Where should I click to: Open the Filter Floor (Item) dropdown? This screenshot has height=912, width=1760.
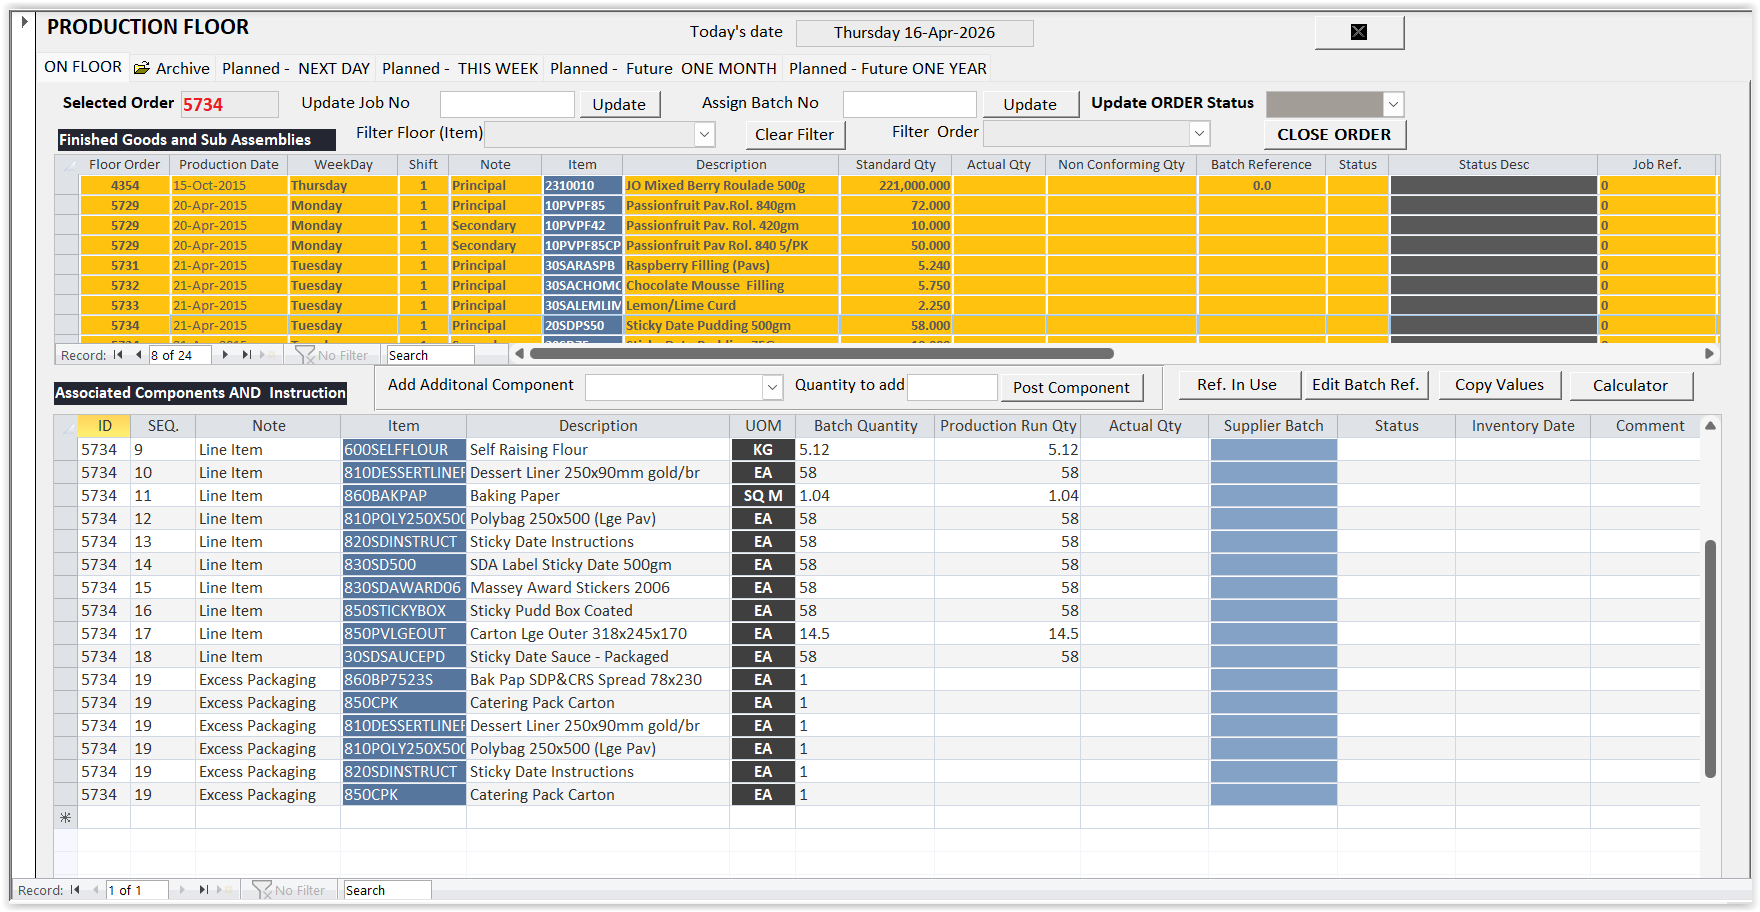click(705, 134)
